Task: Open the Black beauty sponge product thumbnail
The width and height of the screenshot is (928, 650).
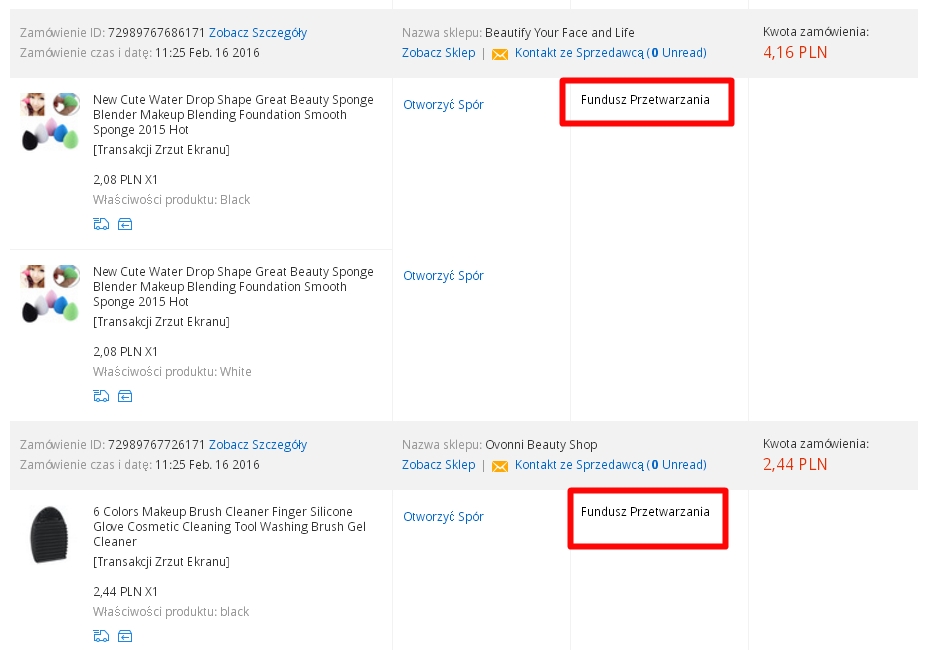Action: [50, 121]
